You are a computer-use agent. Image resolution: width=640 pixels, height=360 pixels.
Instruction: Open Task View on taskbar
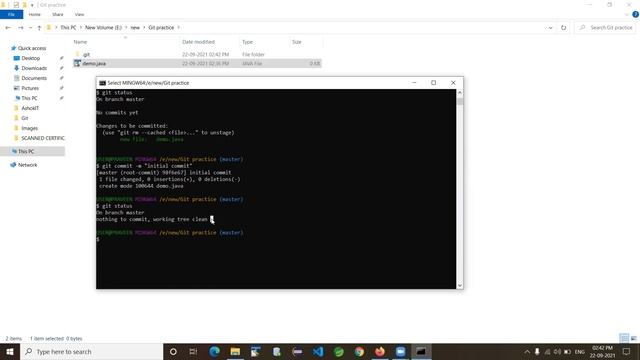(193, 351)
